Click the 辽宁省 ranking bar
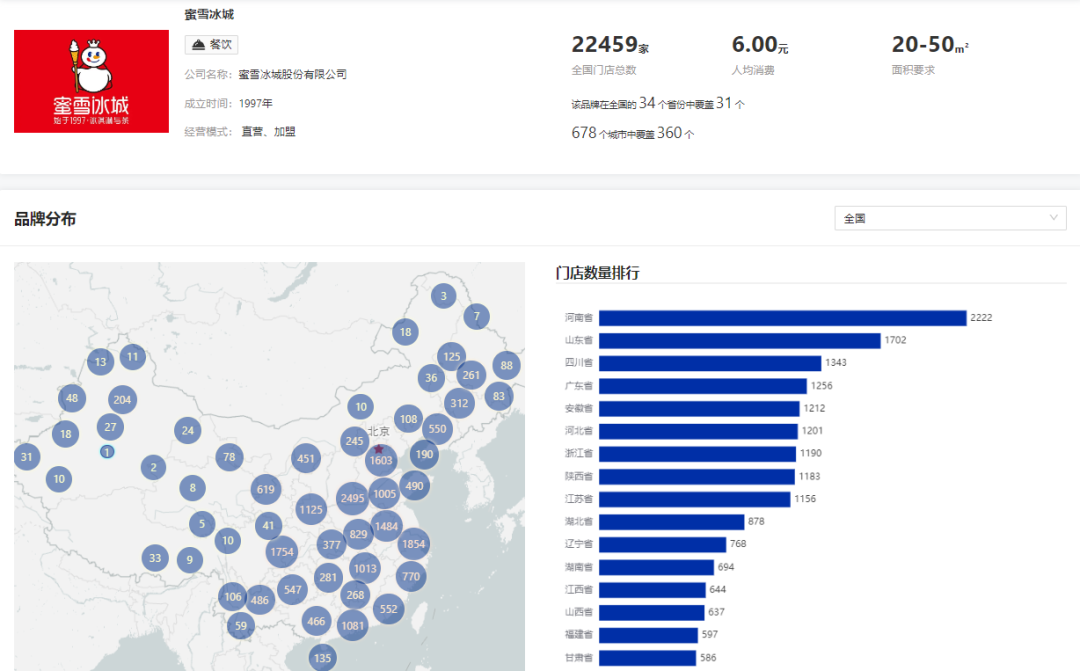 (663, 544)
